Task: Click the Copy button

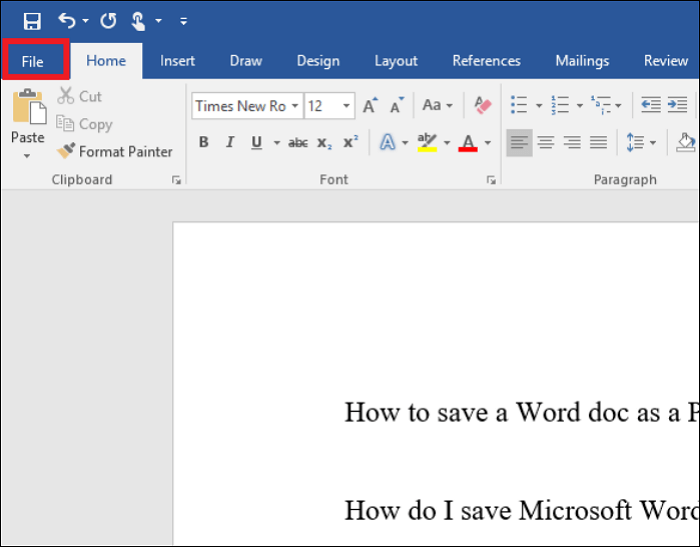Action: pyautogui.click(x=84, y=124)
